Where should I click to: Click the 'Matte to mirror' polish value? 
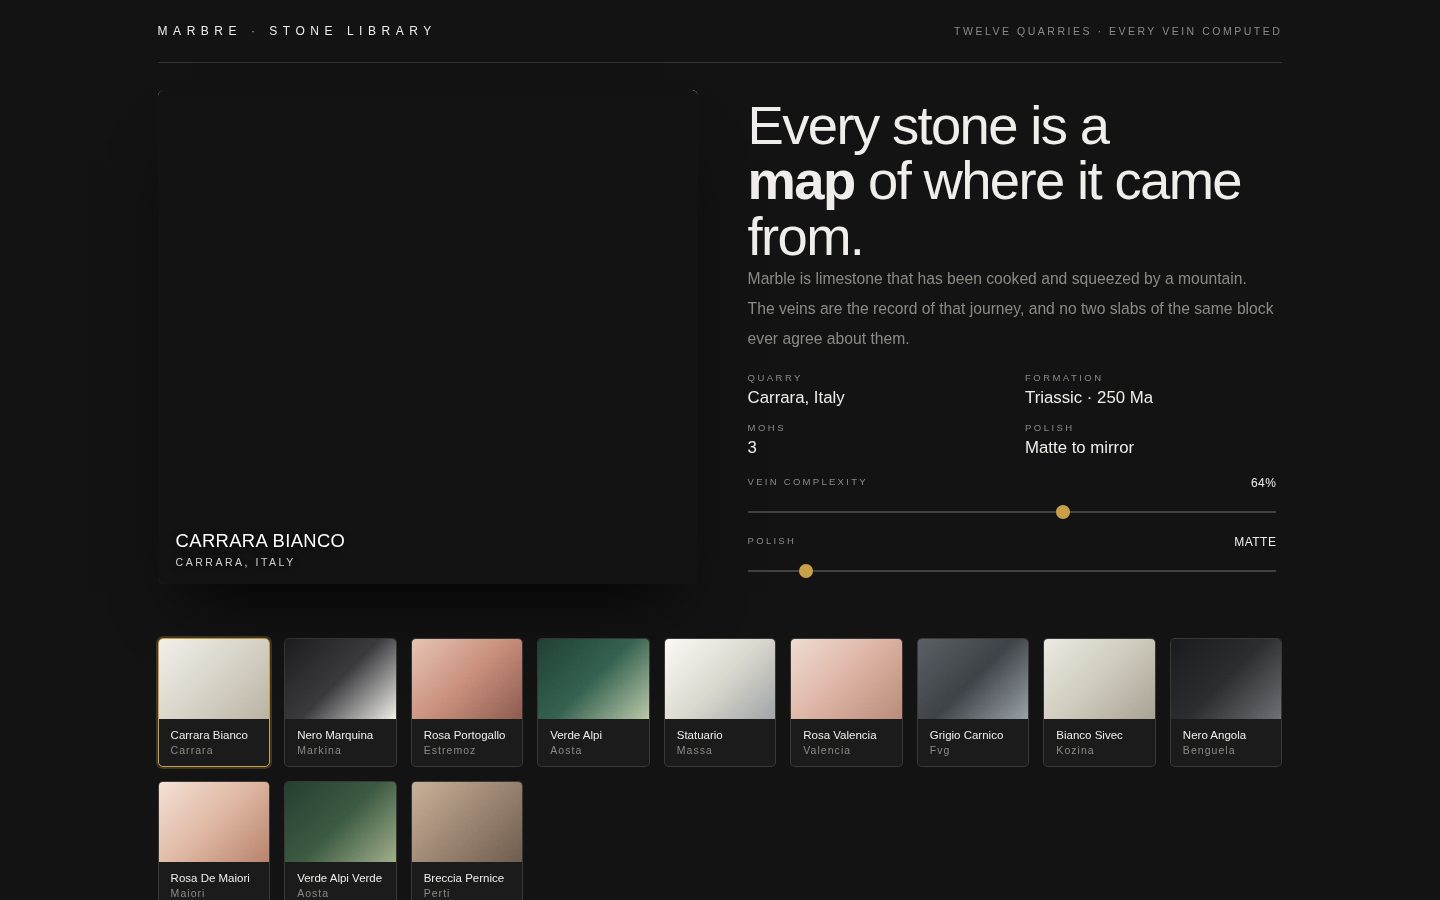coord(1079,448)
